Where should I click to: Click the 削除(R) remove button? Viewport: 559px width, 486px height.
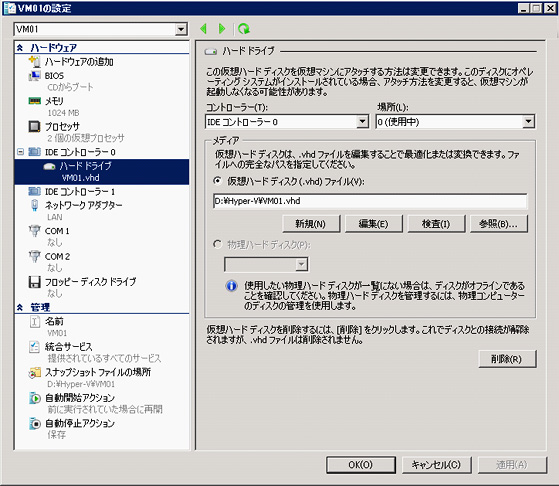tap(507, 359)
